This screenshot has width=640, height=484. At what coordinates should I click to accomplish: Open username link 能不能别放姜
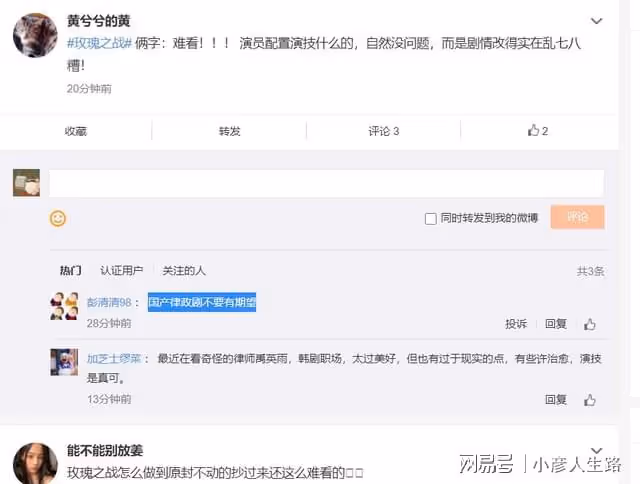(105, 451)
